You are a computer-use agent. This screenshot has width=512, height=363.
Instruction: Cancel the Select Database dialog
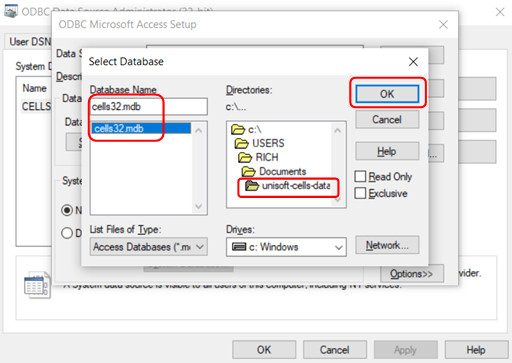pos(387,119)
